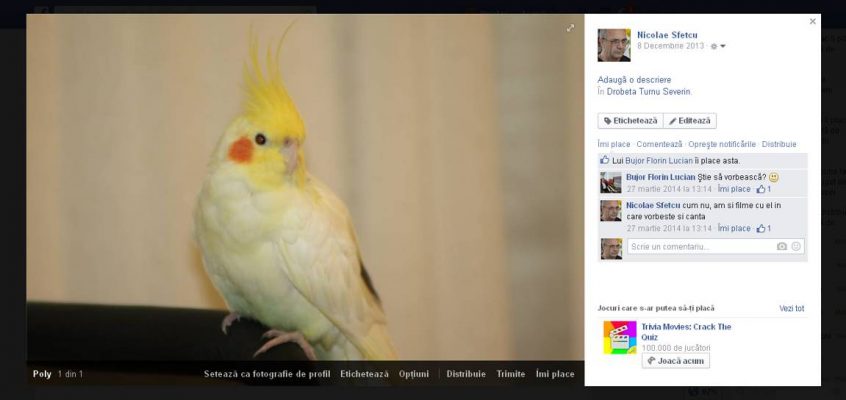View likes count on Bujor's comment
Viewport: 846px width, 400px height.
click(x=763, y=189)
